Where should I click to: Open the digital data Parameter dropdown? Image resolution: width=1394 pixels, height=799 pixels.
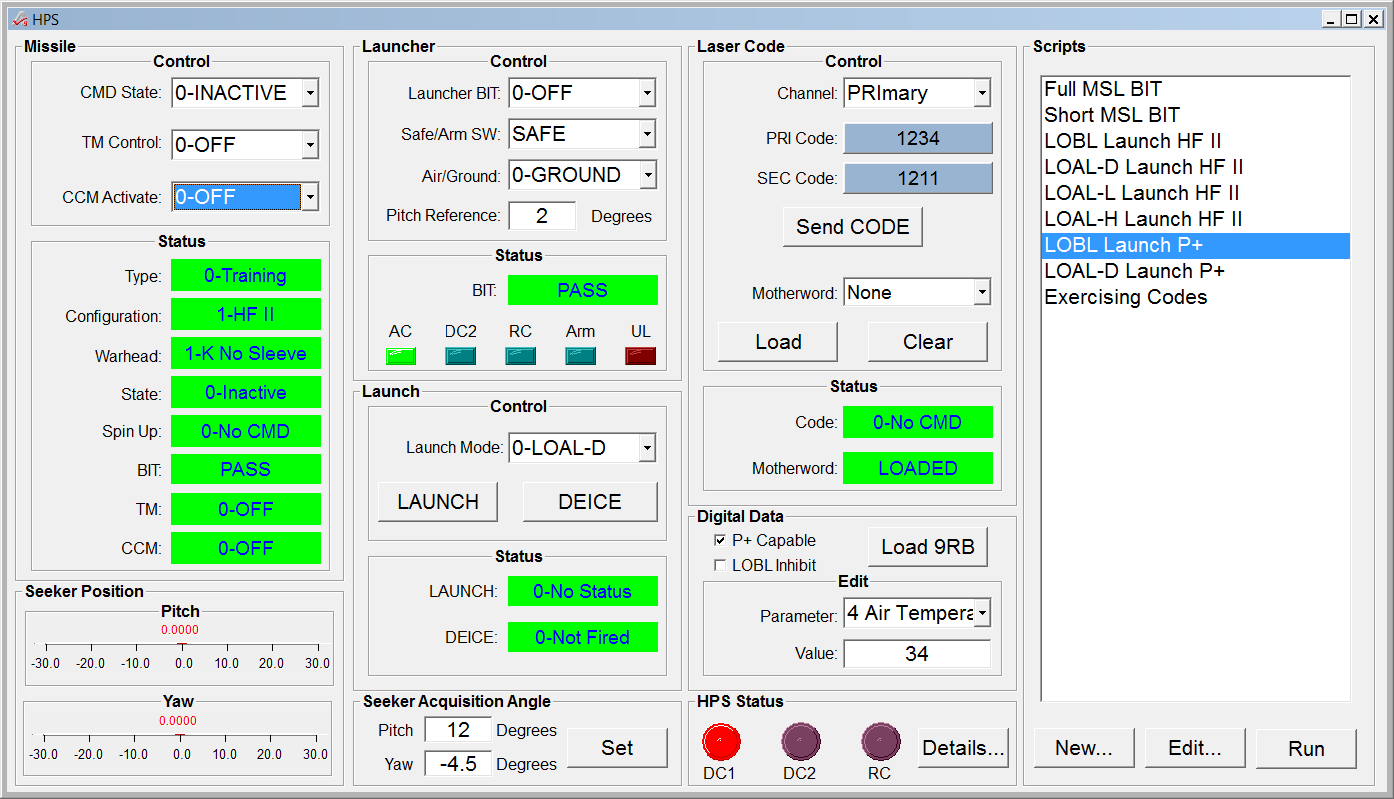pos(982,613)
